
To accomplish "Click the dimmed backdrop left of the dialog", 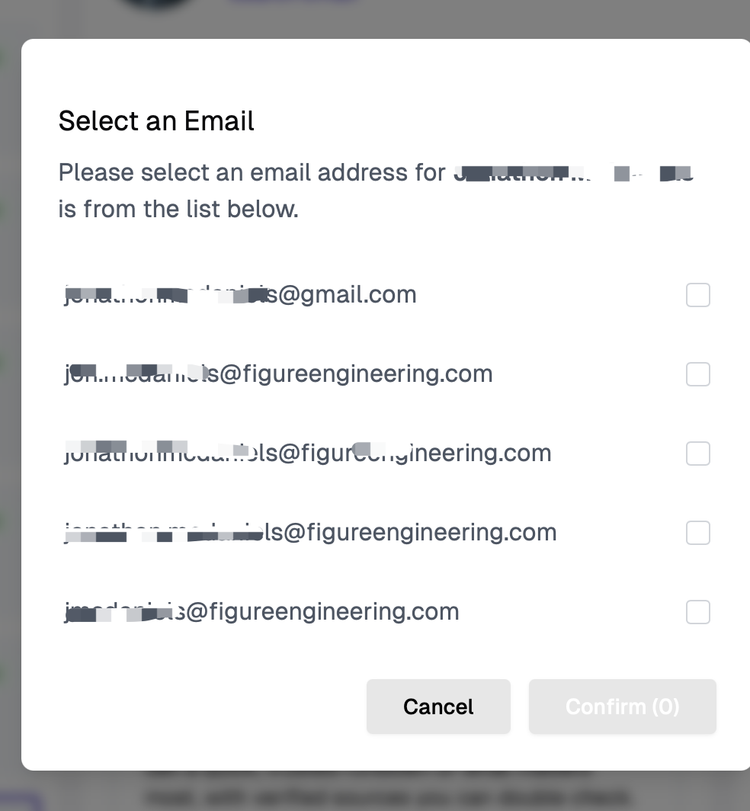I will point(10,400).
